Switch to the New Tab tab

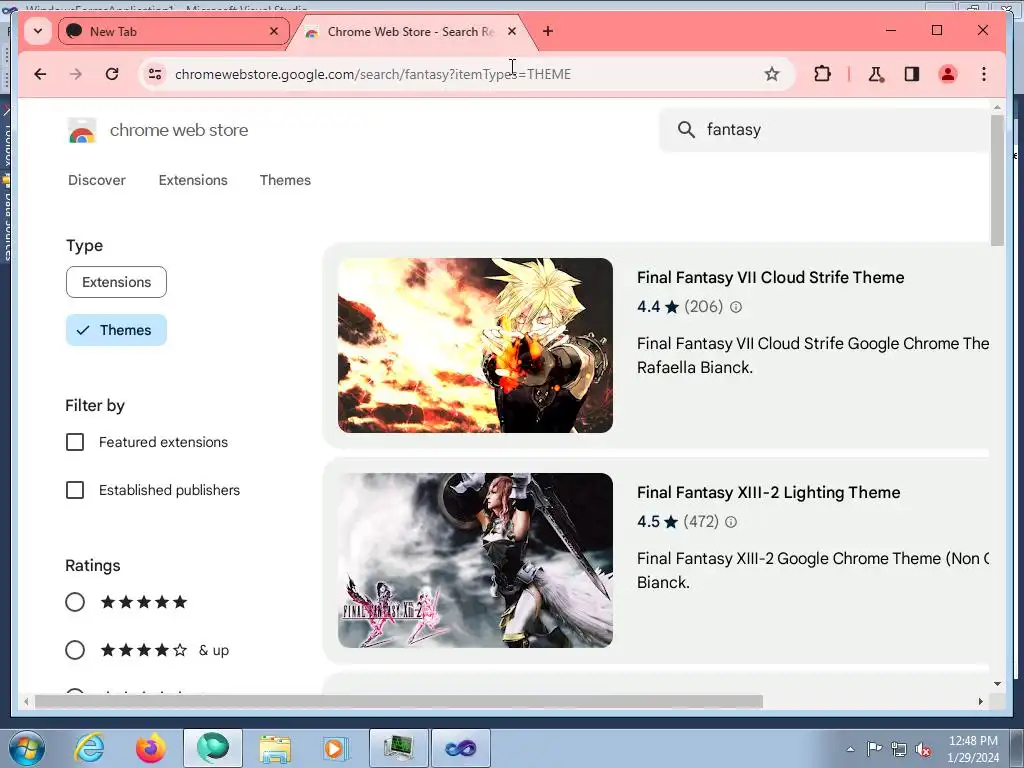pos(173,31)
